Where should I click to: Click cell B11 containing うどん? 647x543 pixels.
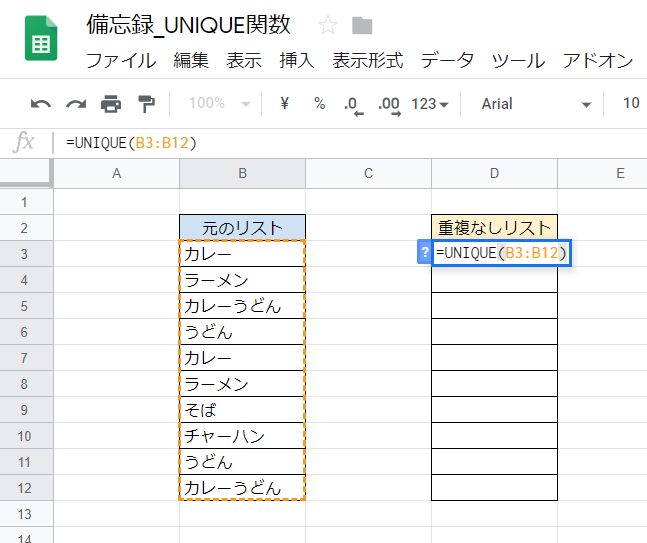(243, 462)
